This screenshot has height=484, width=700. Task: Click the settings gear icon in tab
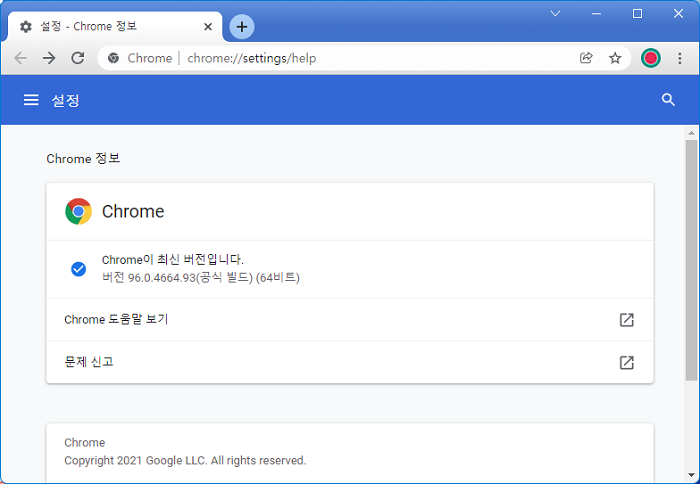[26, 27]
